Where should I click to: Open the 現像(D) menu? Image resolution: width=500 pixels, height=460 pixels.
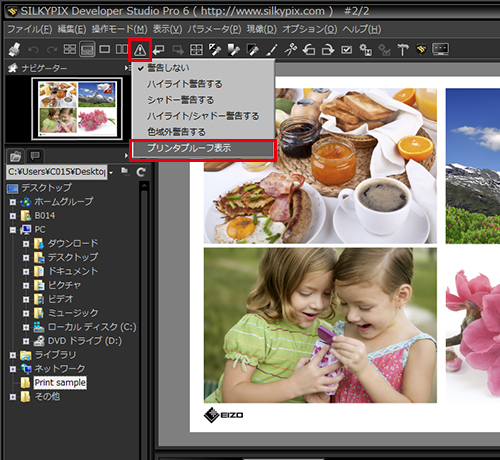tap(262, 29)
